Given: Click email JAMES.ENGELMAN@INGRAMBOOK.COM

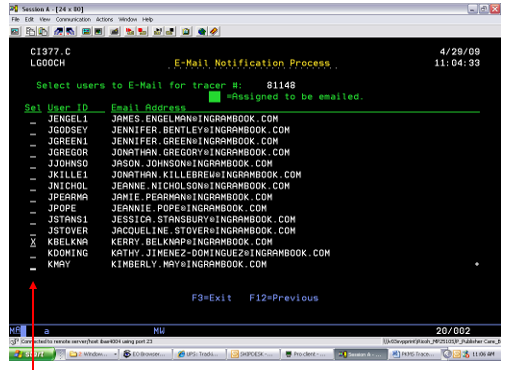Looking at the screenshot, I should coord(195,119).
